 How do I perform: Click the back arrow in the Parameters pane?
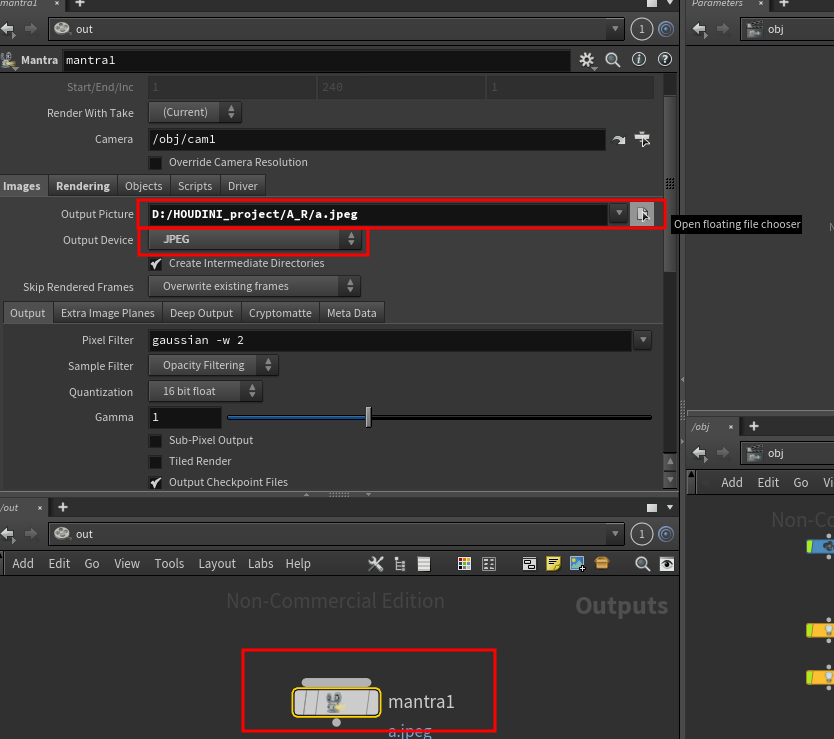[x=699, y=29]
